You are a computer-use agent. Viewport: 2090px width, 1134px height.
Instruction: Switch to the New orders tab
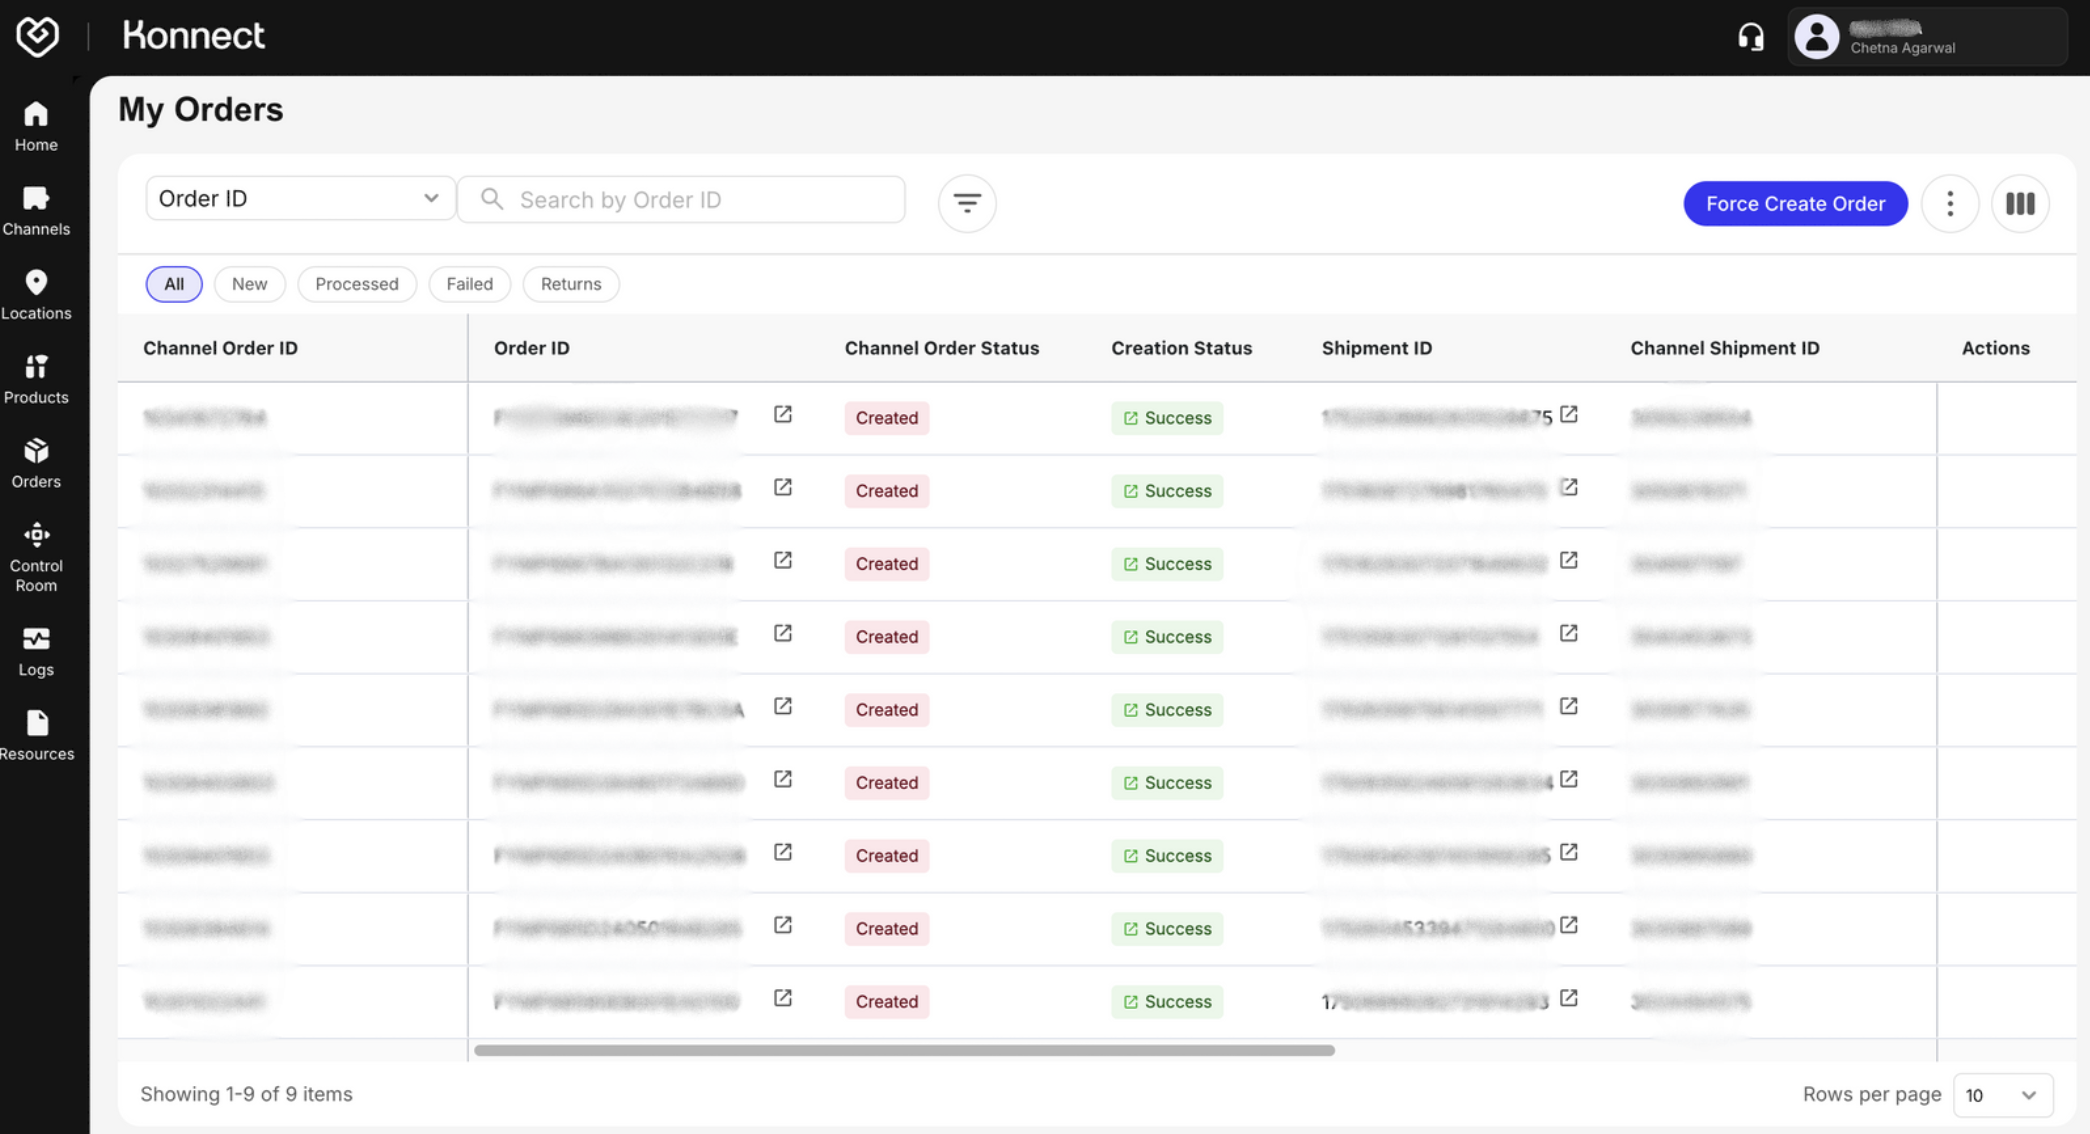click(x=249, y=284)
